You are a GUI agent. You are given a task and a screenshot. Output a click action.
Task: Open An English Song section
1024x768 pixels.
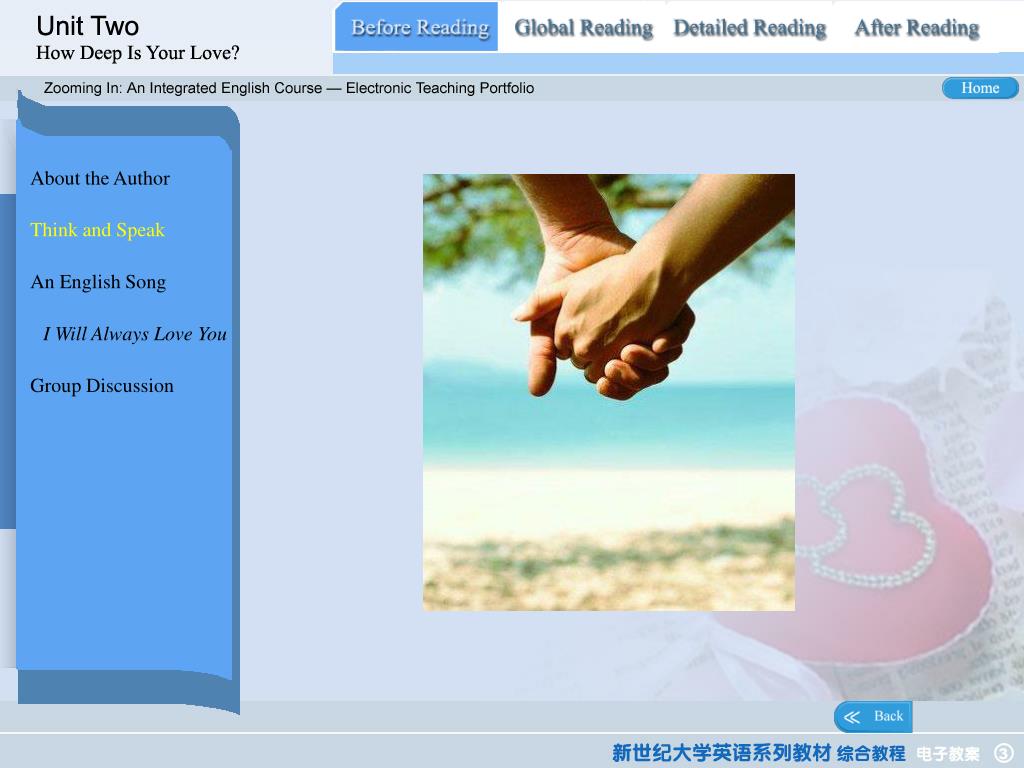tap(98, 282)
